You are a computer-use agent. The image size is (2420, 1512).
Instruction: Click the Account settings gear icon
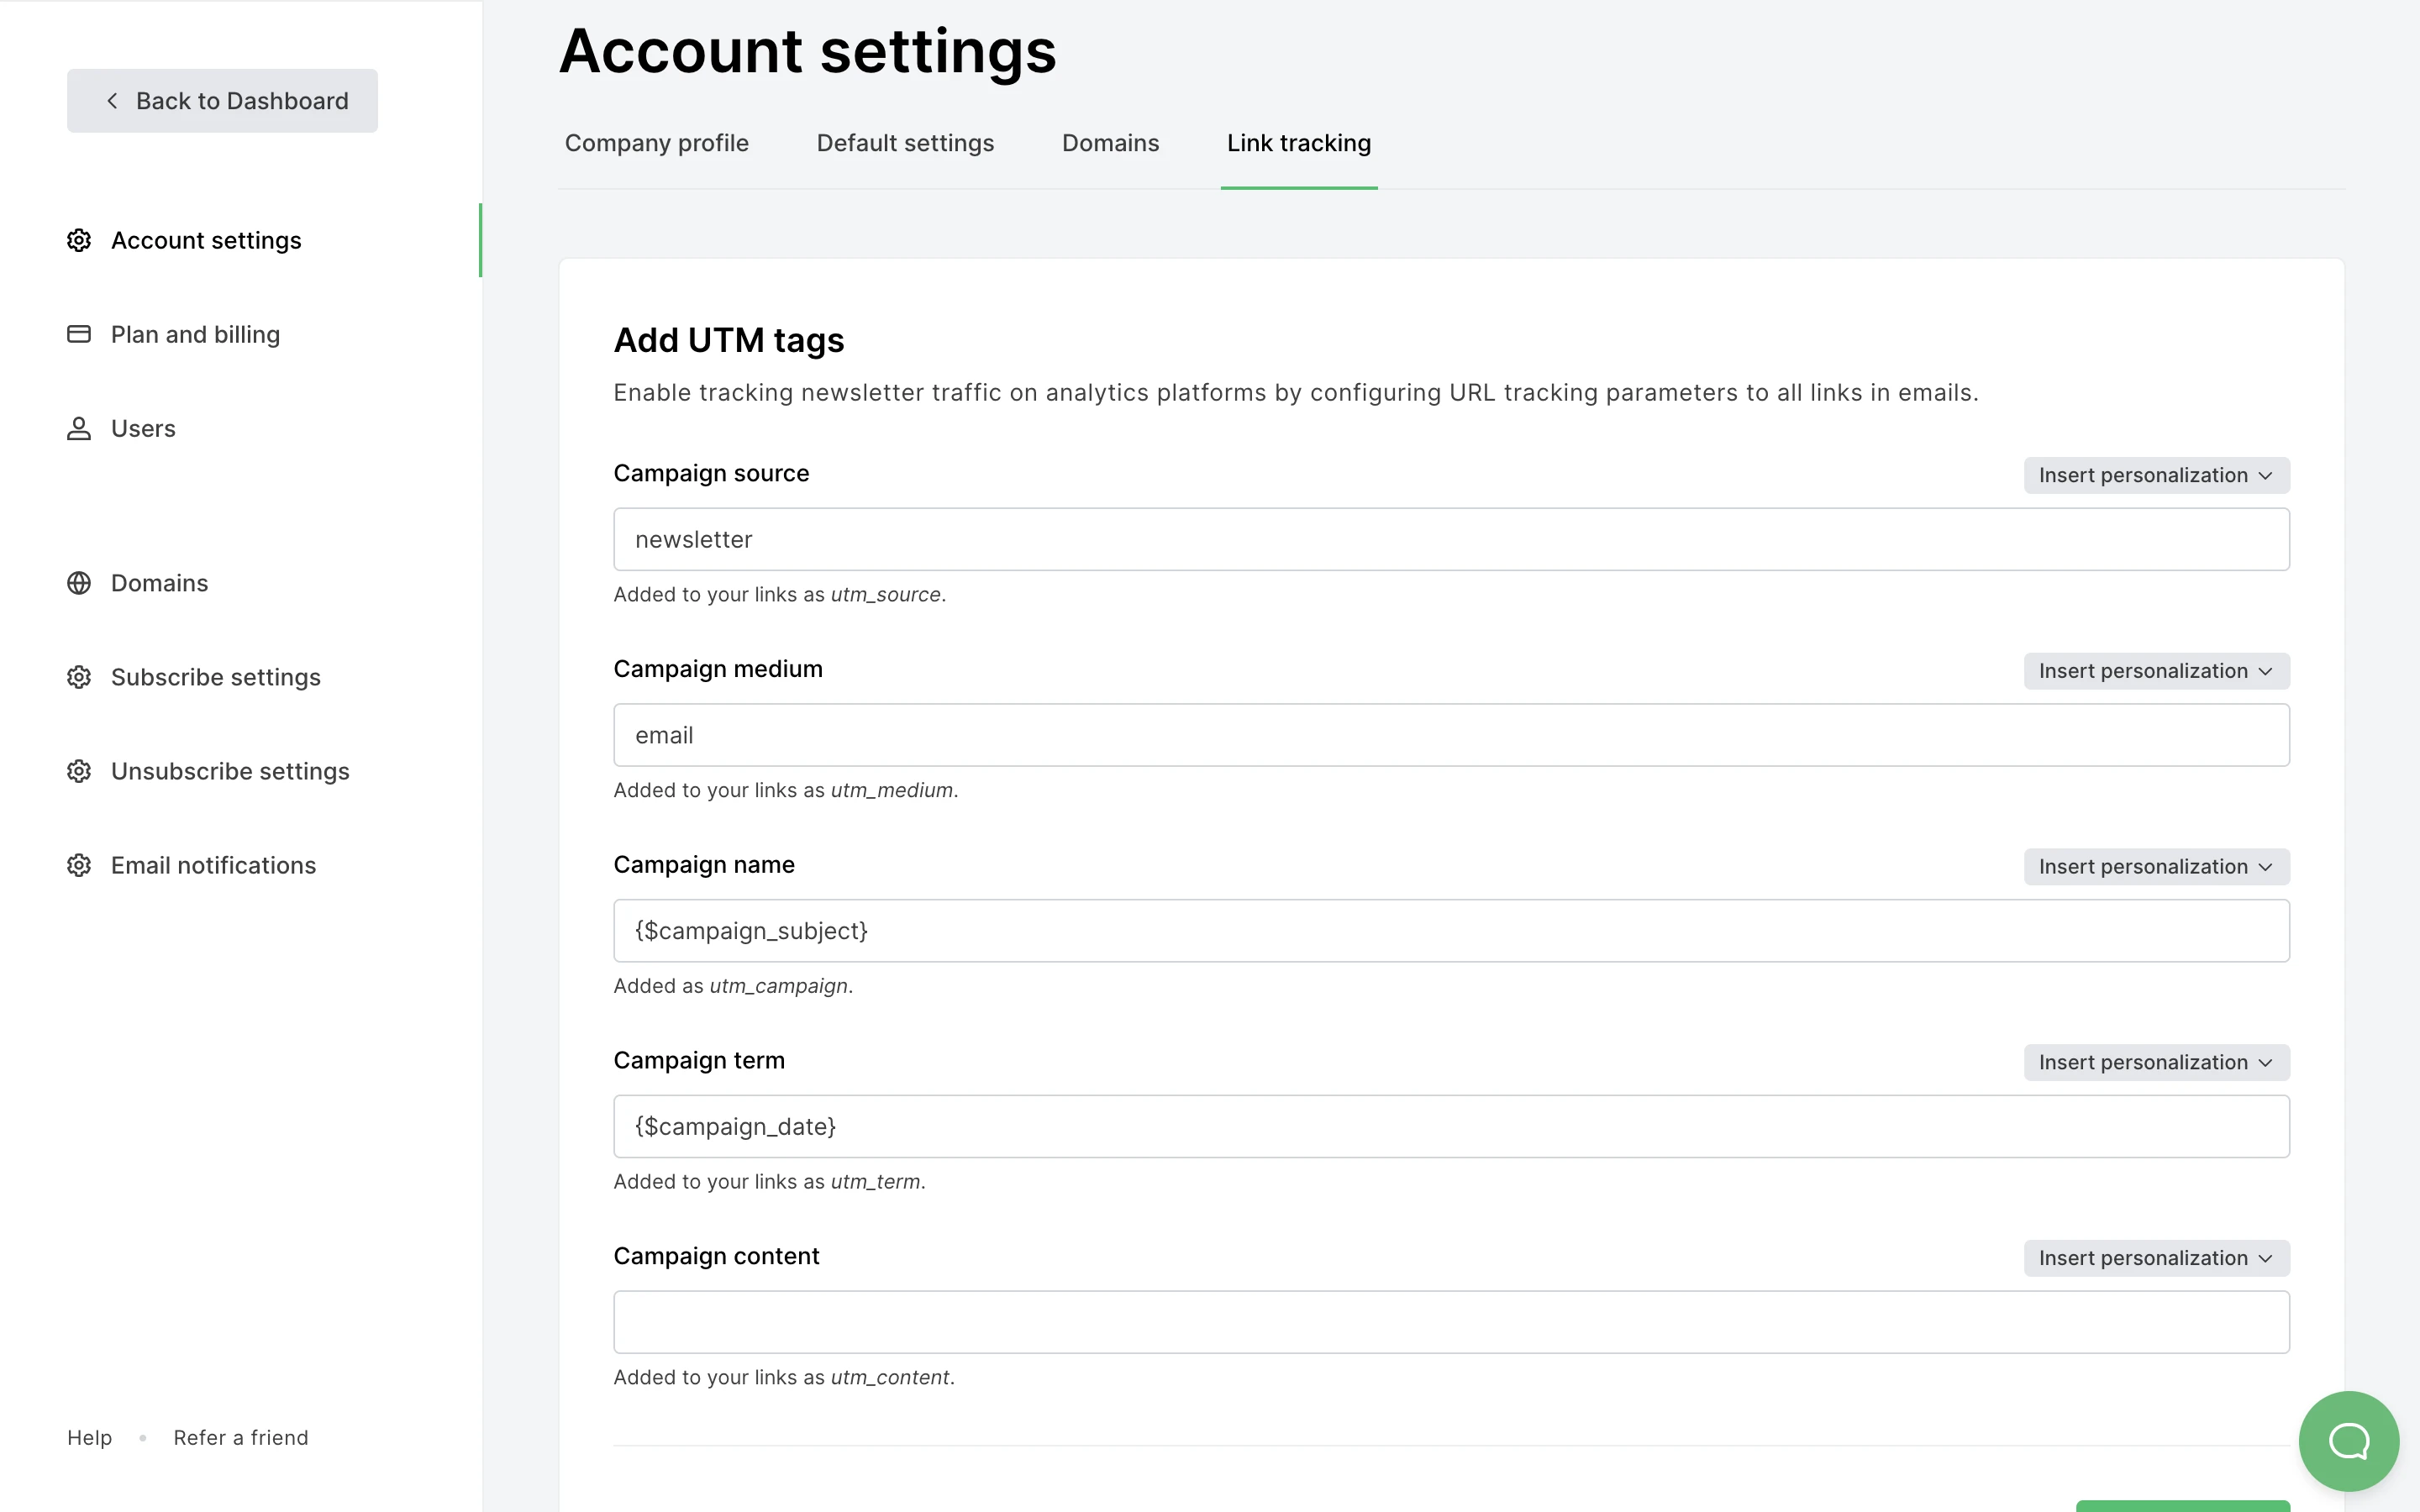(79, 240)
